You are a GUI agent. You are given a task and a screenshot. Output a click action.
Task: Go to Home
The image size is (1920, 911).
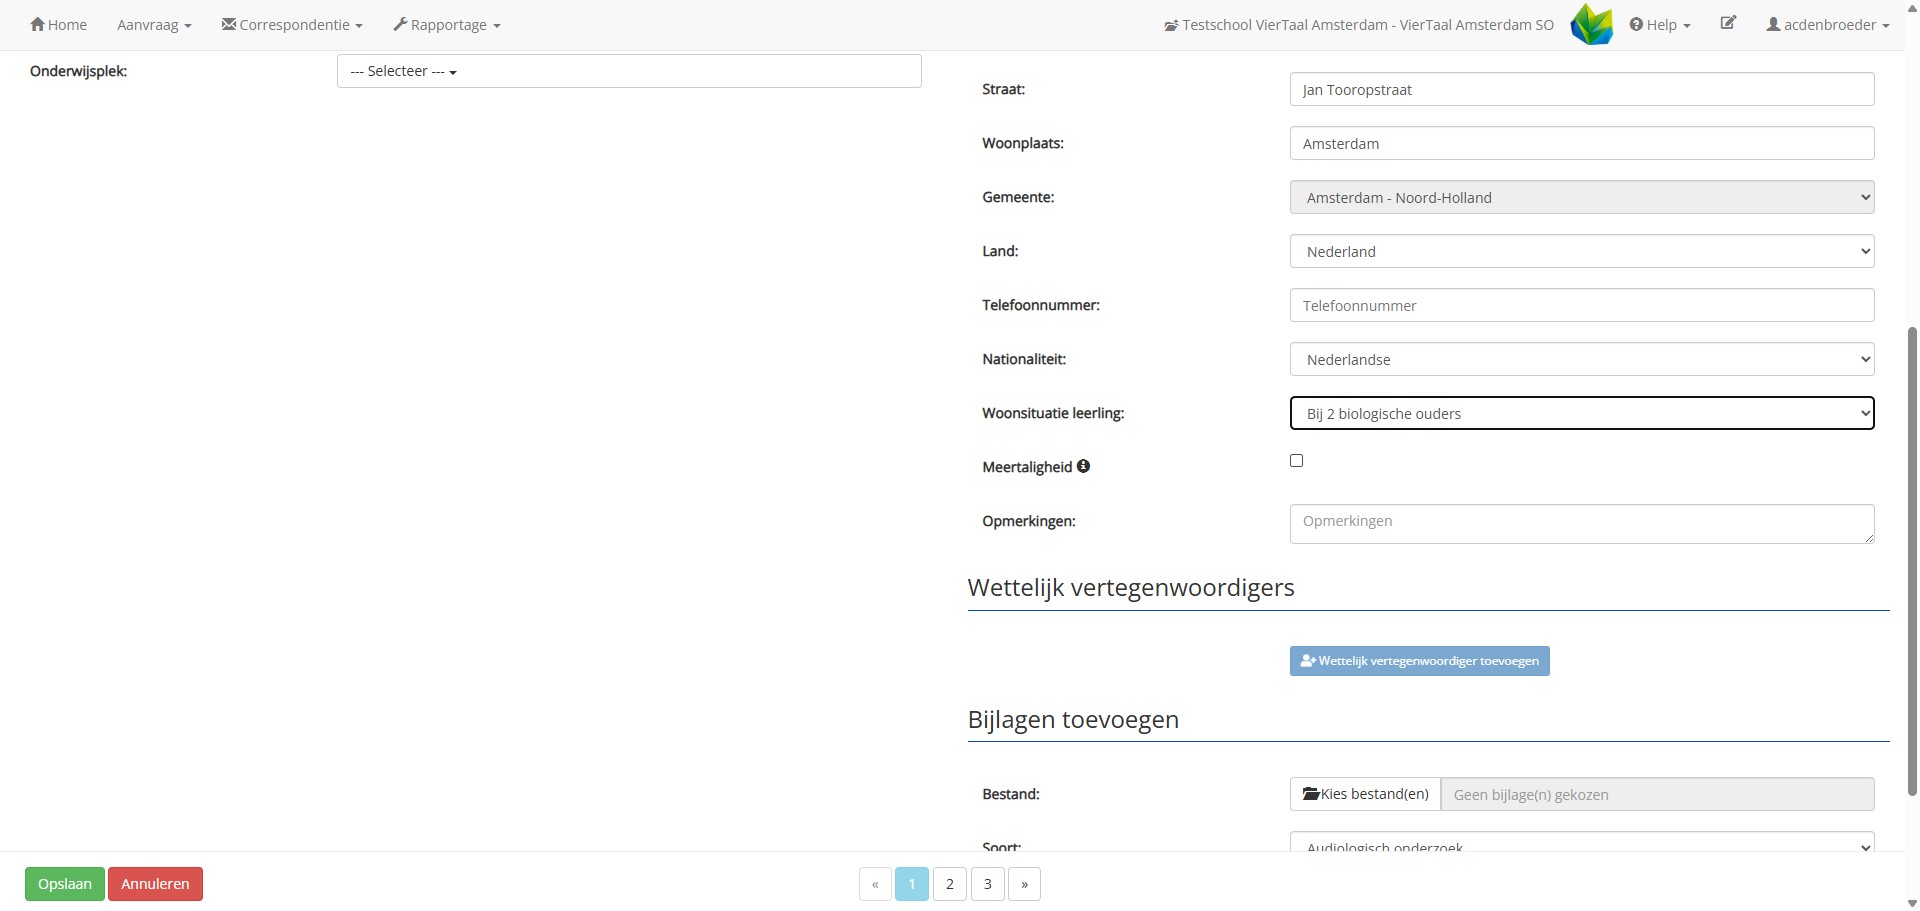[58, 25]
